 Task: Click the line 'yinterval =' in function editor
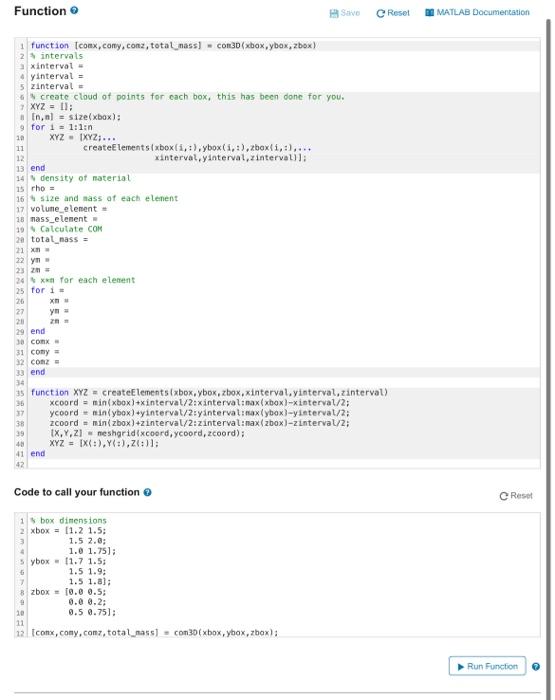[x=57, y=76]
